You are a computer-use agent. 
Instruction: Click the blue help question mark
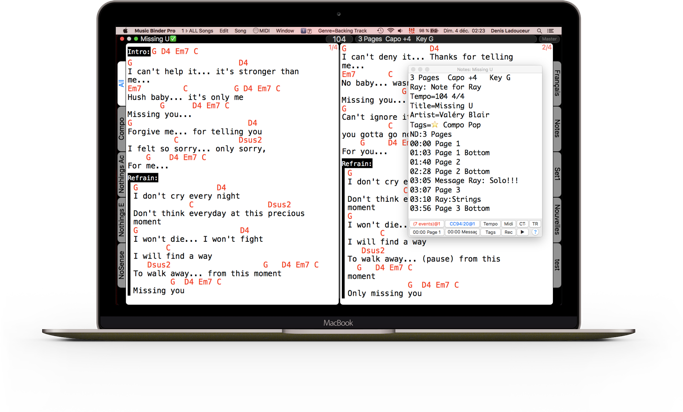pos(535,232)
